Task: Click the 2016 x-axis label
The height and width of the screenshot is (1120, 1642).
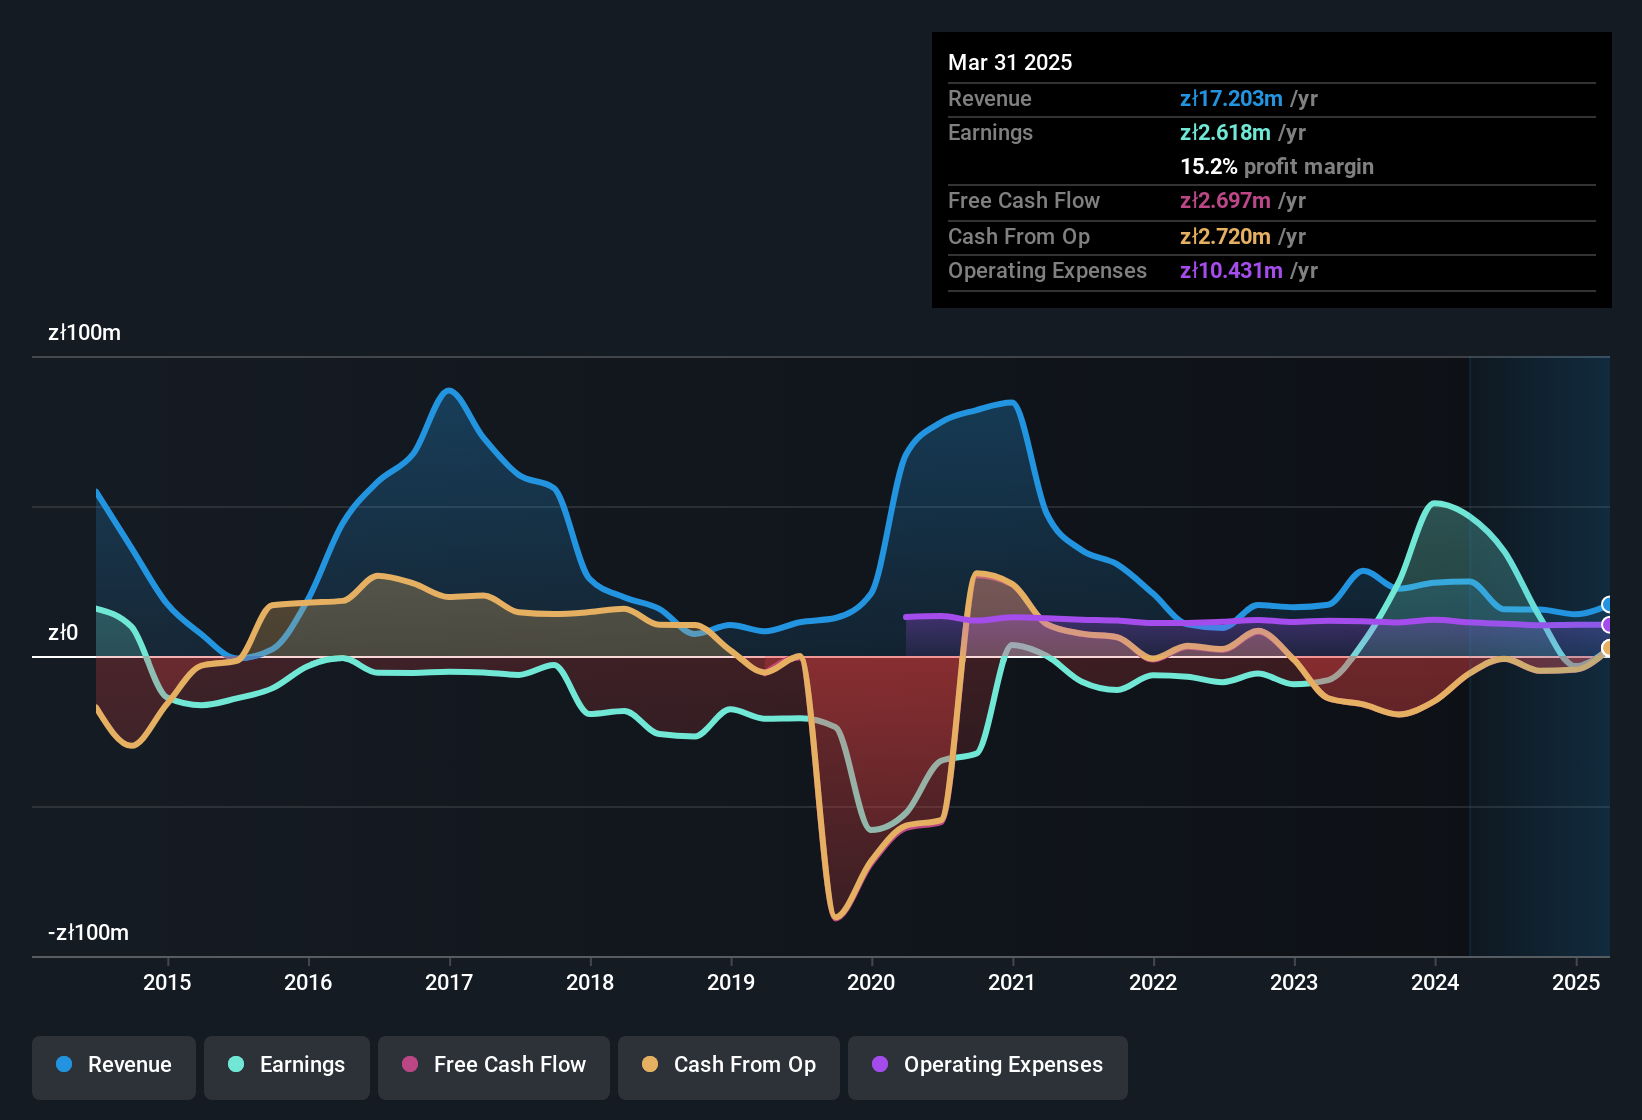Action: 308,982
